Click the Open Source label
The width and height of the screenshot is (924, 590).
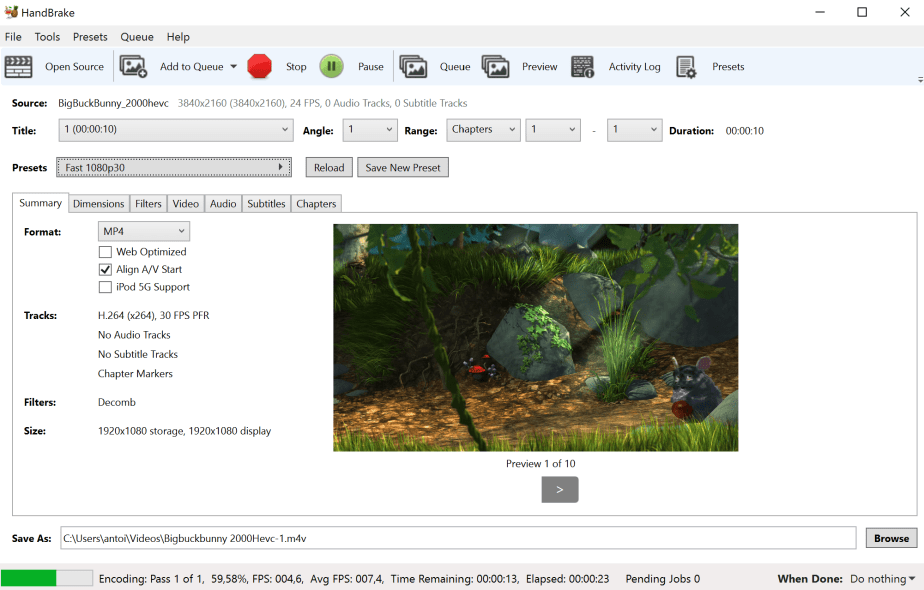[74, 67]
